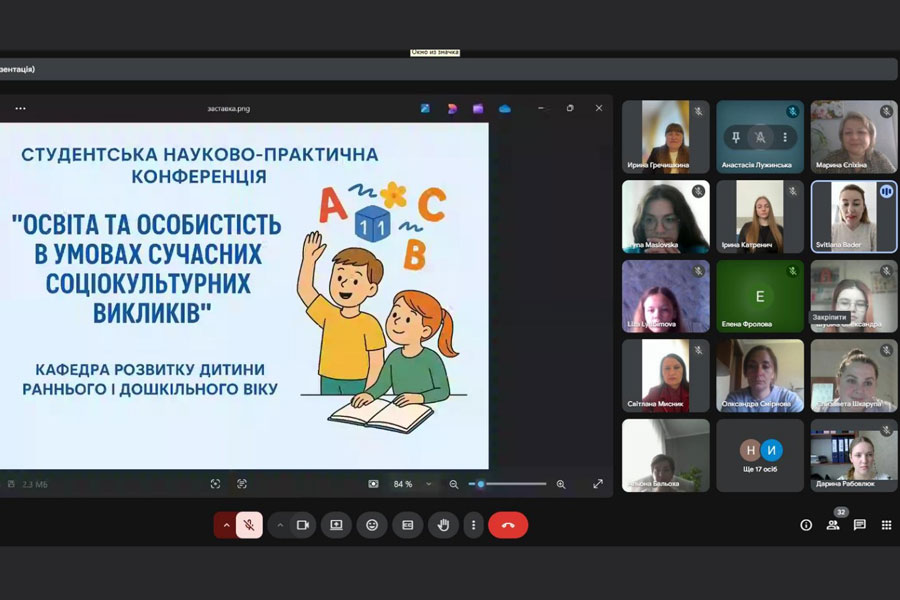Open more options on Анастасія Лужинська's tile
This screenshot has width=900, height=600.
pos(785,137)
